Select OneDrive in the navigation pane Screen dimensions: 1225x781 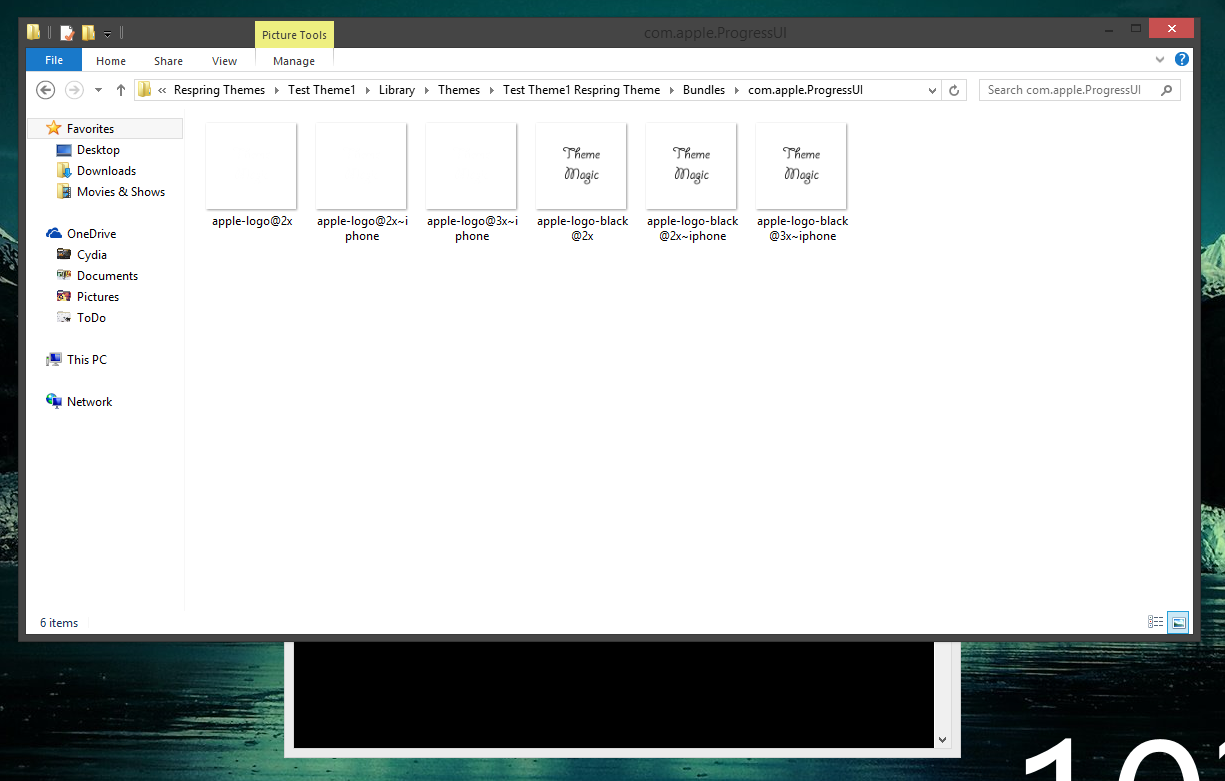91,234
